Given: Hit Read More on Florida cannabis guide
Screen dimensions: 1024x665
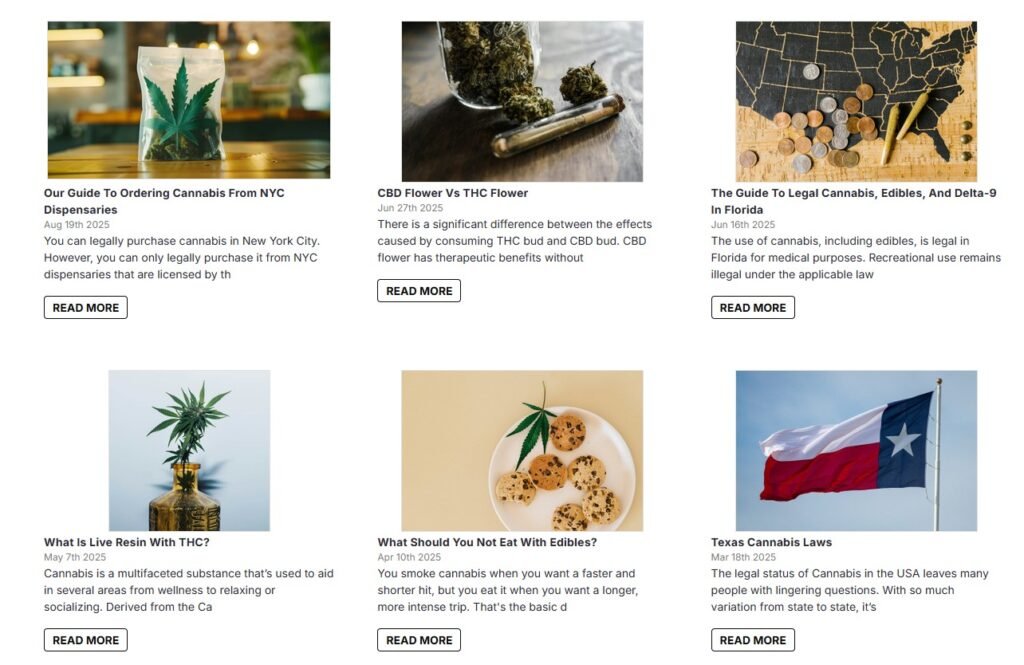Looking at the screenshot, I should pos(753,308).
